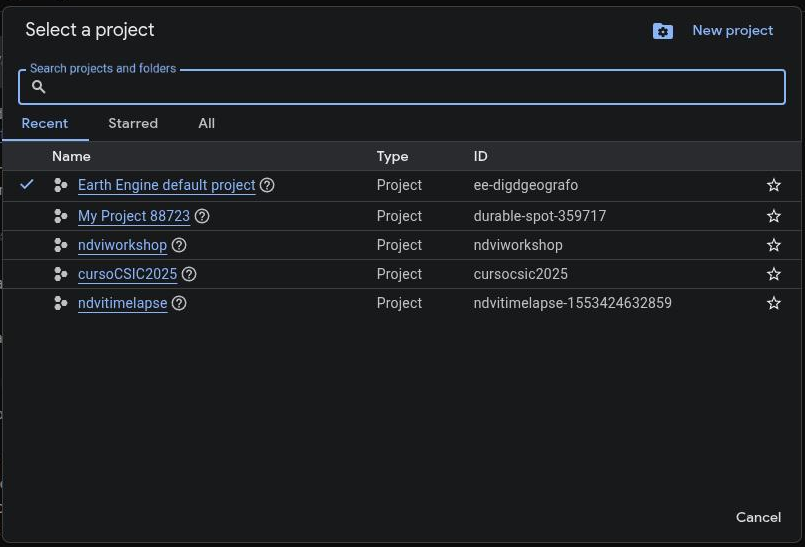Open help icon next to cursoCSIC2025
This screenshot has width=805, height=547.
pos(189,274)
